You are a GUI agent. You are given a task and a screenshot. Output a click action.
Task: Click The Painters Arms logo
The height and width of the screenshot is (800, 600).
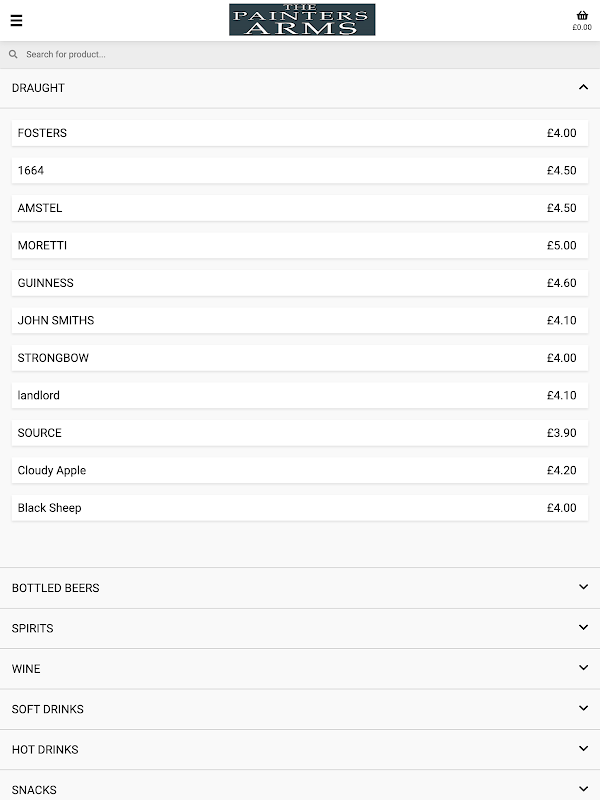tap(302, 20)
